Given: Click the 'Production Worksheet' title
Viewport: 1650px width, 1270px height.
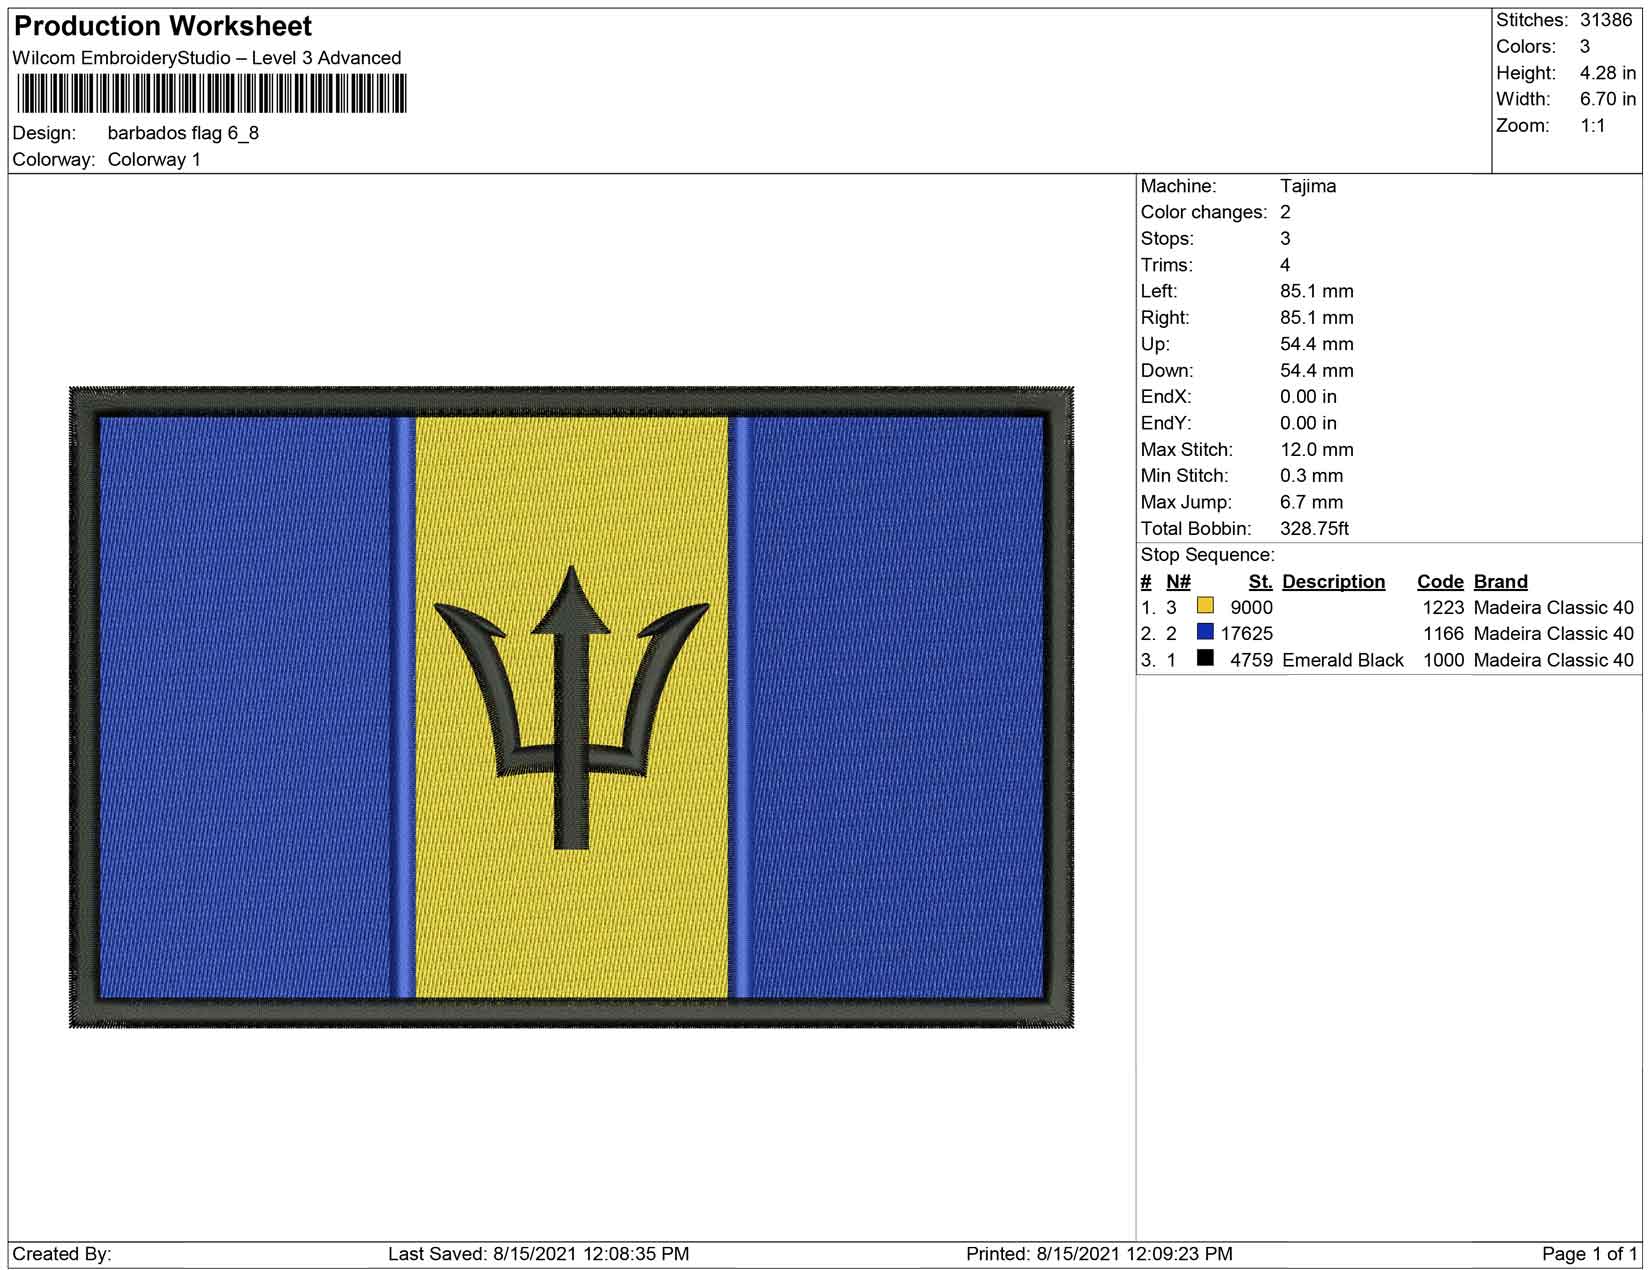Looking at the screenshot, I should (x=163, y=26).
